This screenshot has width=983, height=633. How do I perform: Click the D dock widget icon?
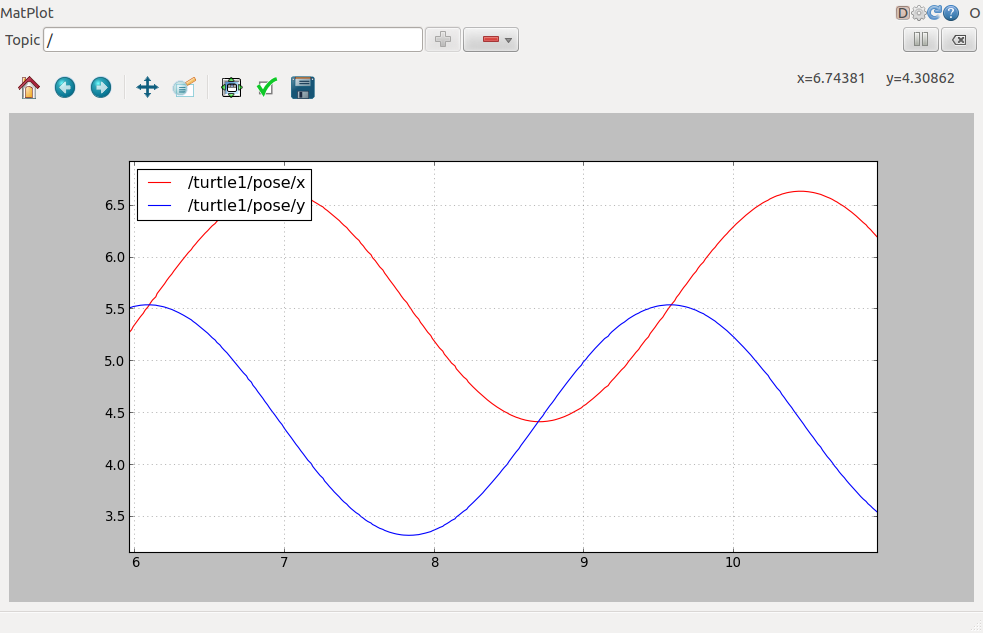[901, 13]
